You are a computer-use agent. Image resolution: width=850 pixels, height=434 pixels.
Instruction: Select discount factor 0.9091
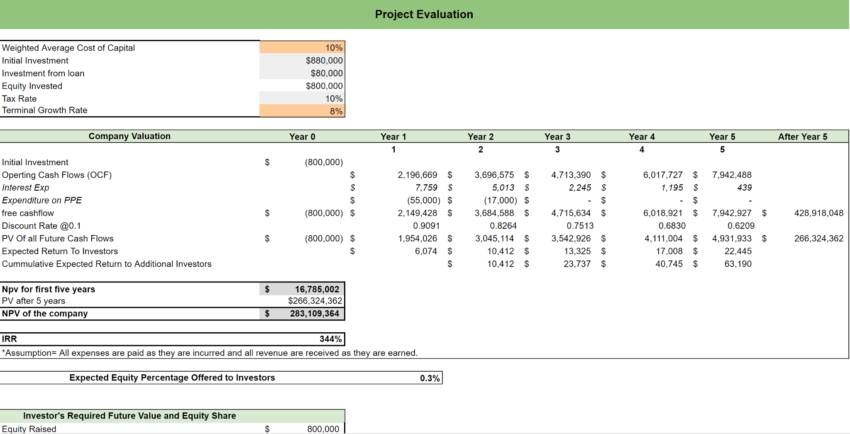427,225
